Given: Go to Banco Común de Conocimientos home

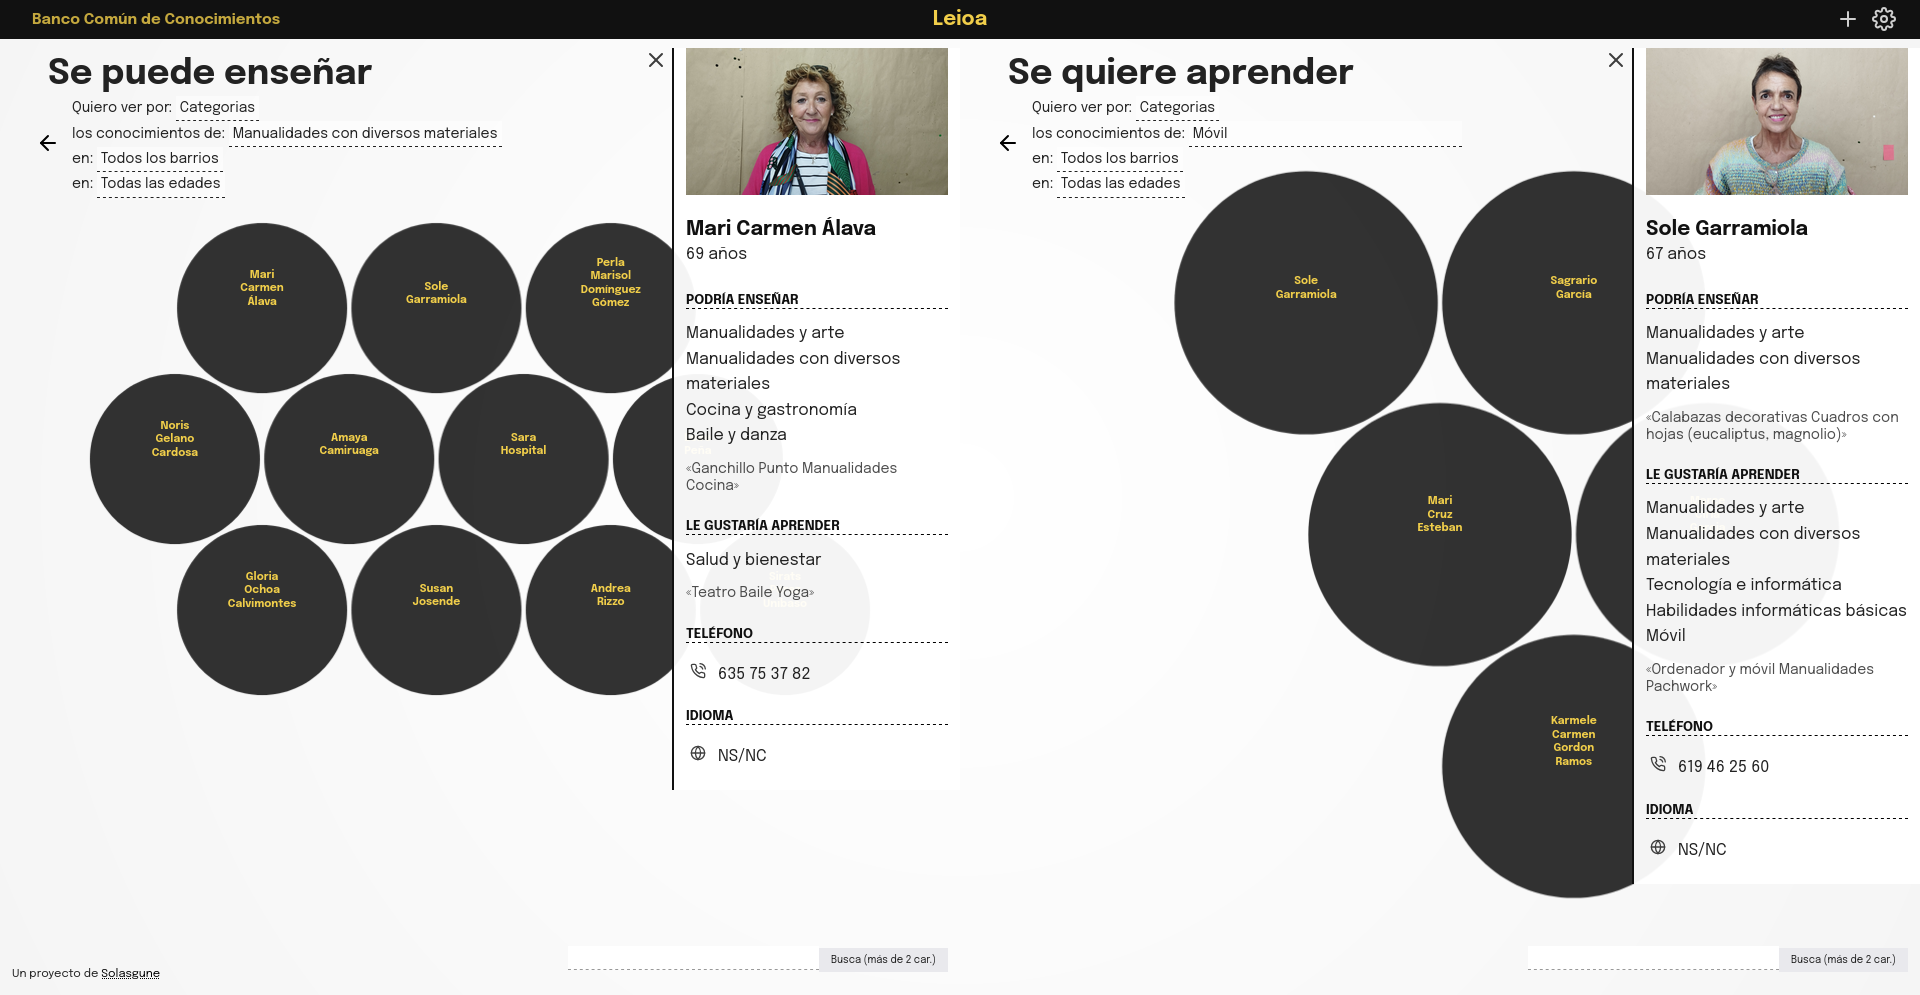Looking at the screenshot, I should pyautogui.click(x=155, y=19).
